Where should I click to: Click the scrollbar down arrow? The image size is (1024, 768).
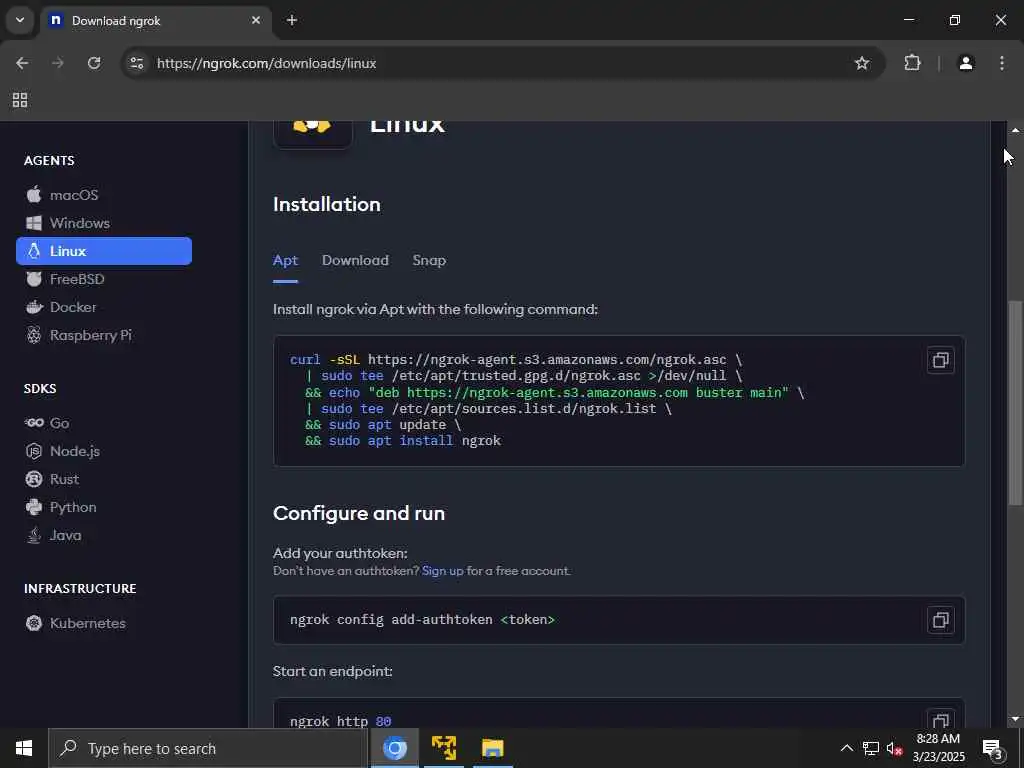tap(1015, 720)
